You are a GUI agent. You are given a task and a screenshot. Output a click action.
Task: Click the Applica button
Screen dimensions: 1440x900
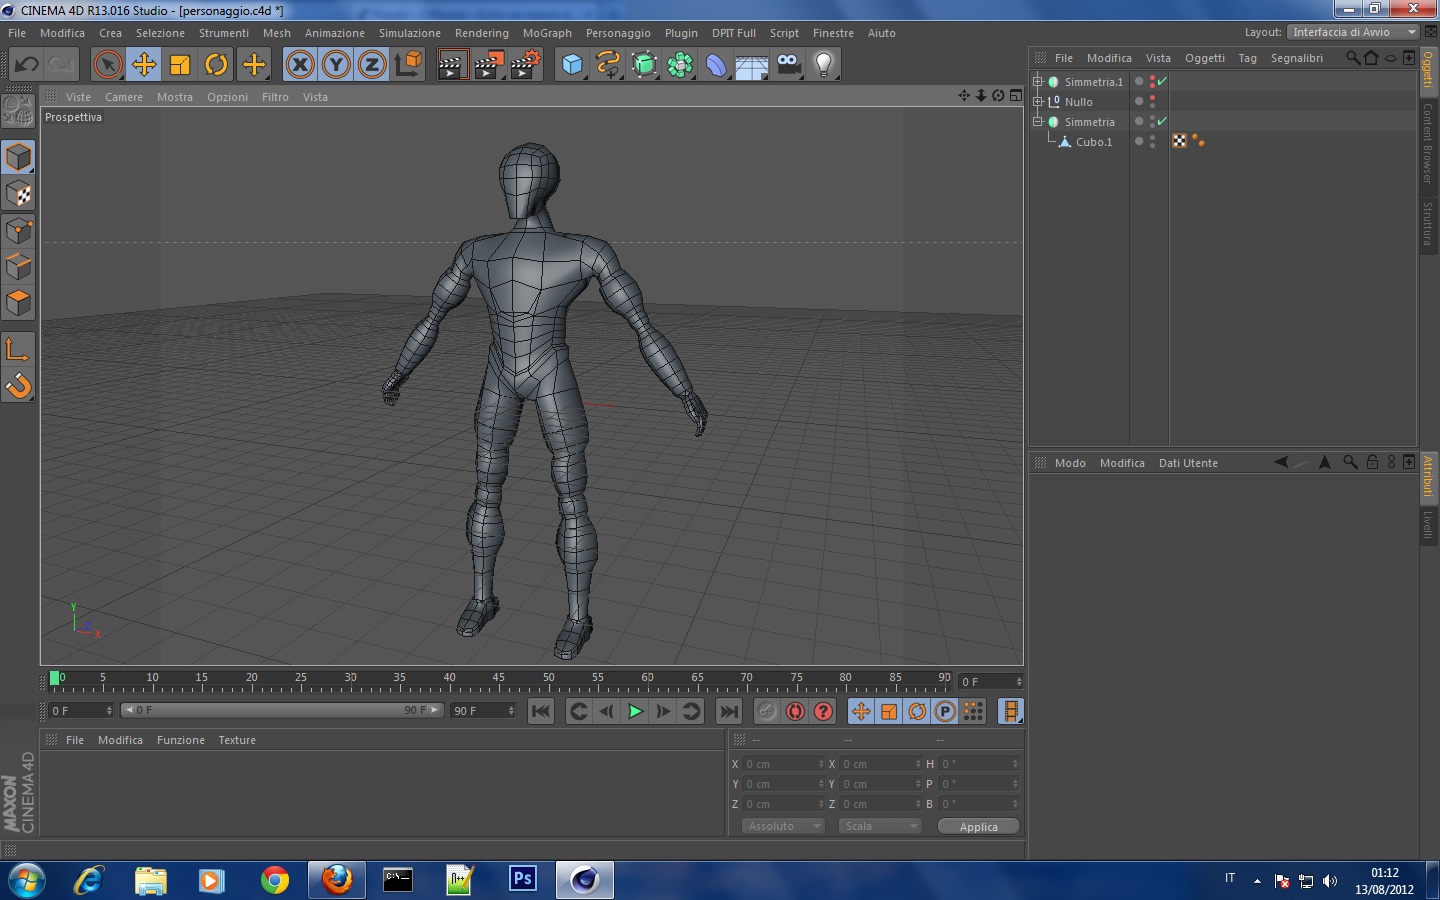[x=978, y=826]
